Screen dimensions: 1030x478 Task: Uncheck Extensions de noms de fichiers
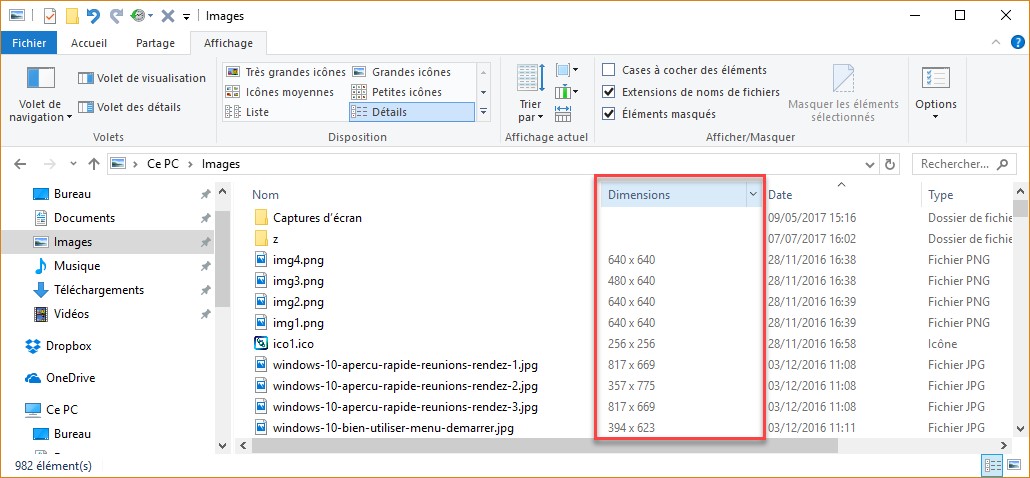(x=609, y=92)
